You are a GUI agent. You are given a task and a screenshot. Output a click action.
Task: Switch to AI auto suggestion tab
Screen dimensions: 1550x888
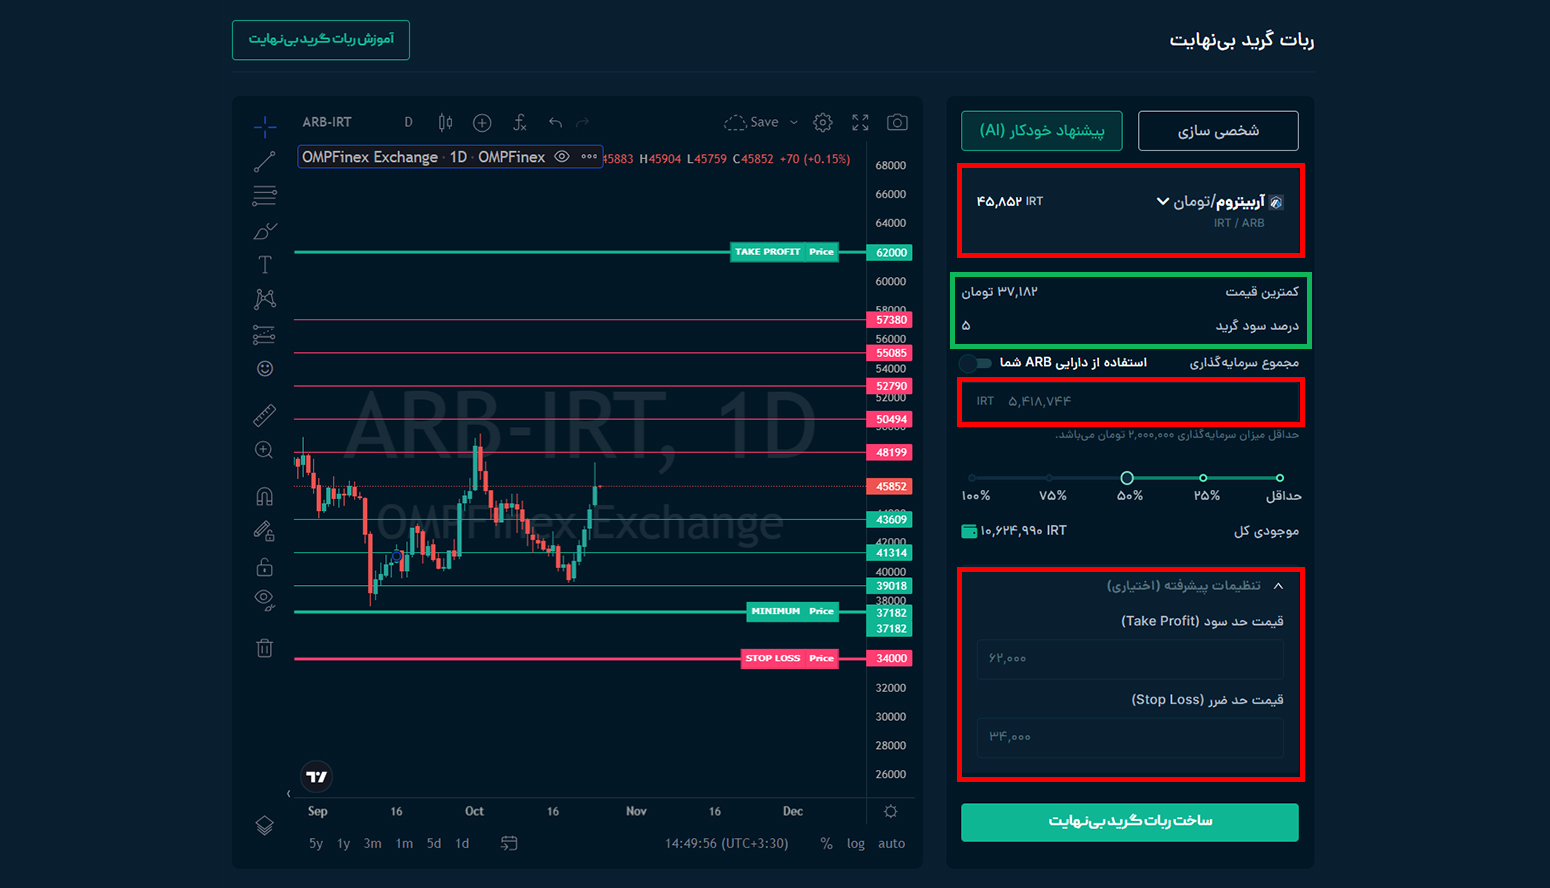click(x=1042, y=131)
